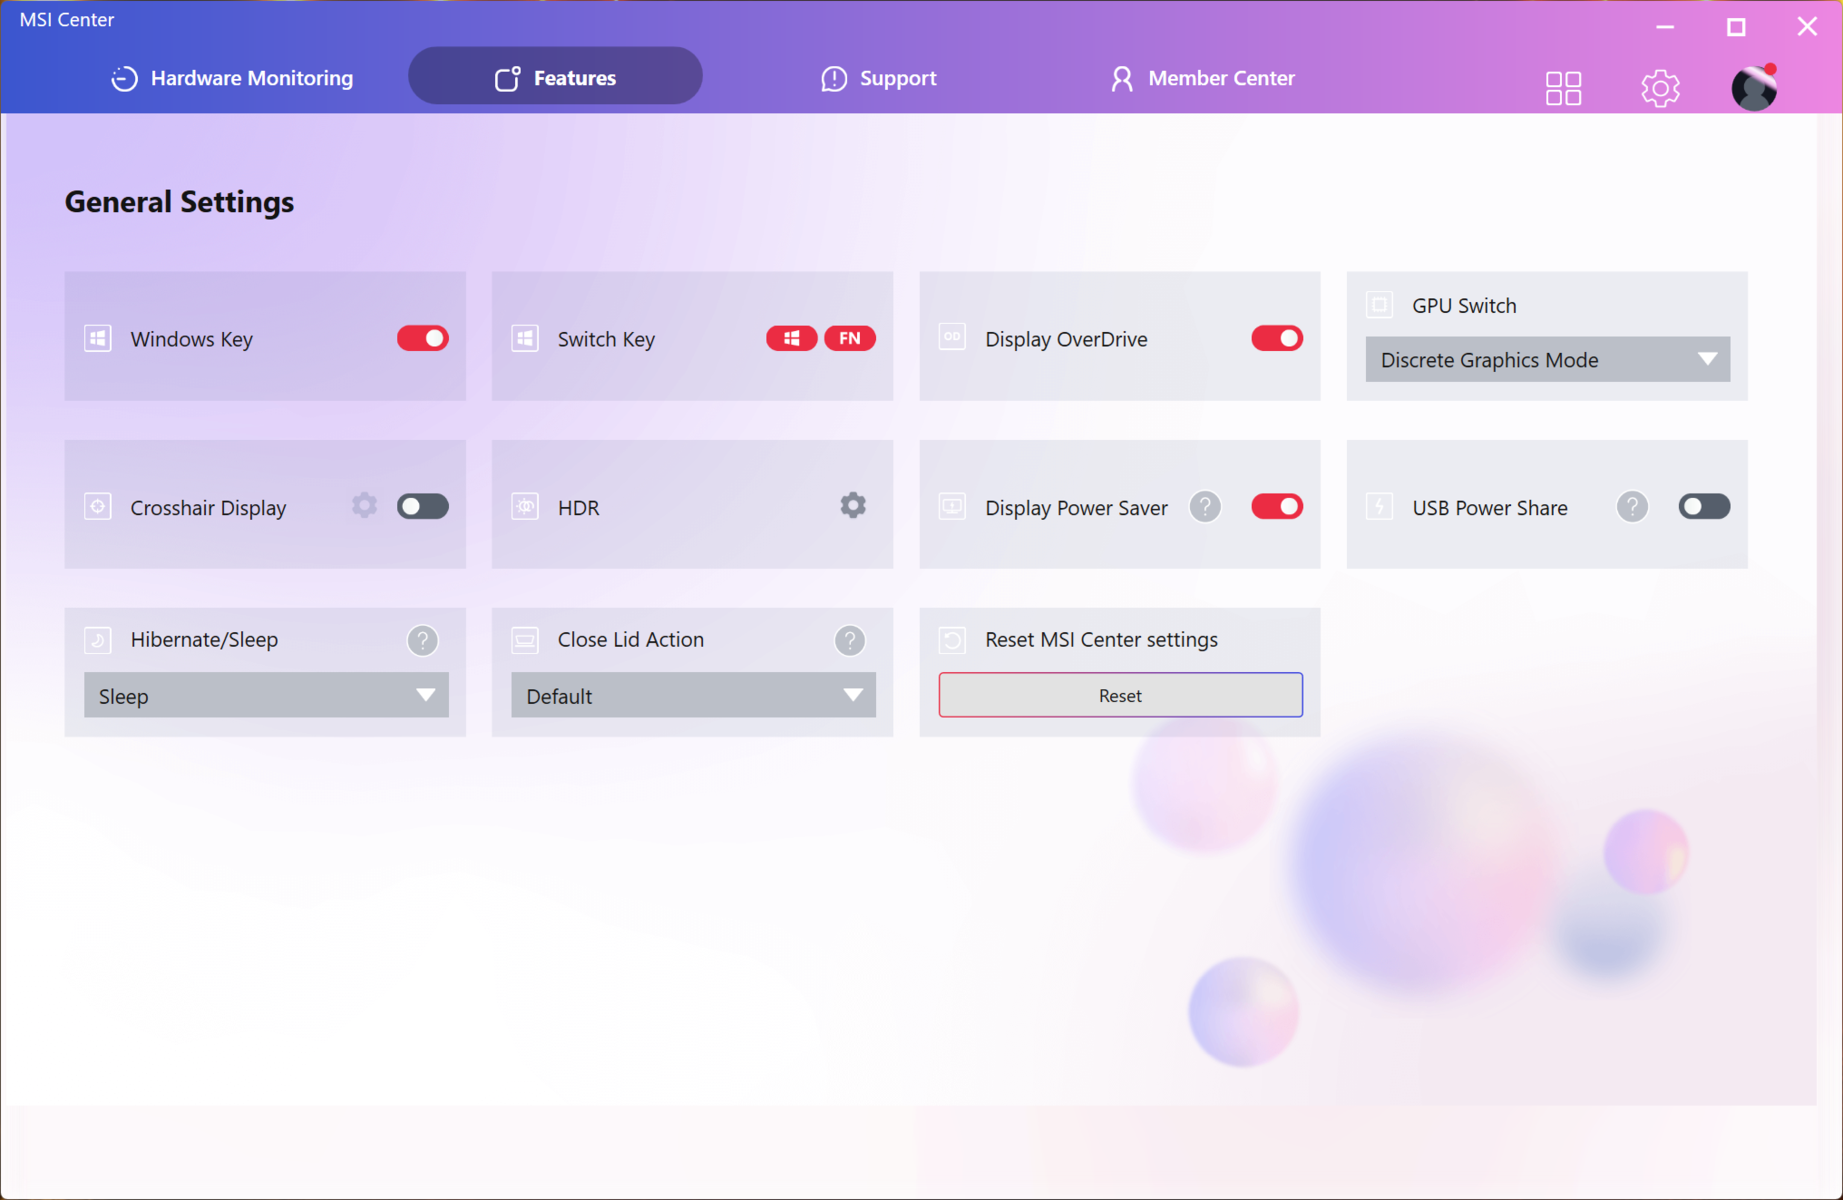This screenshot has width=1843, height=1200.
Task: Expand GPU Switch mode dropdown
Action: [x=1547, y=360]
